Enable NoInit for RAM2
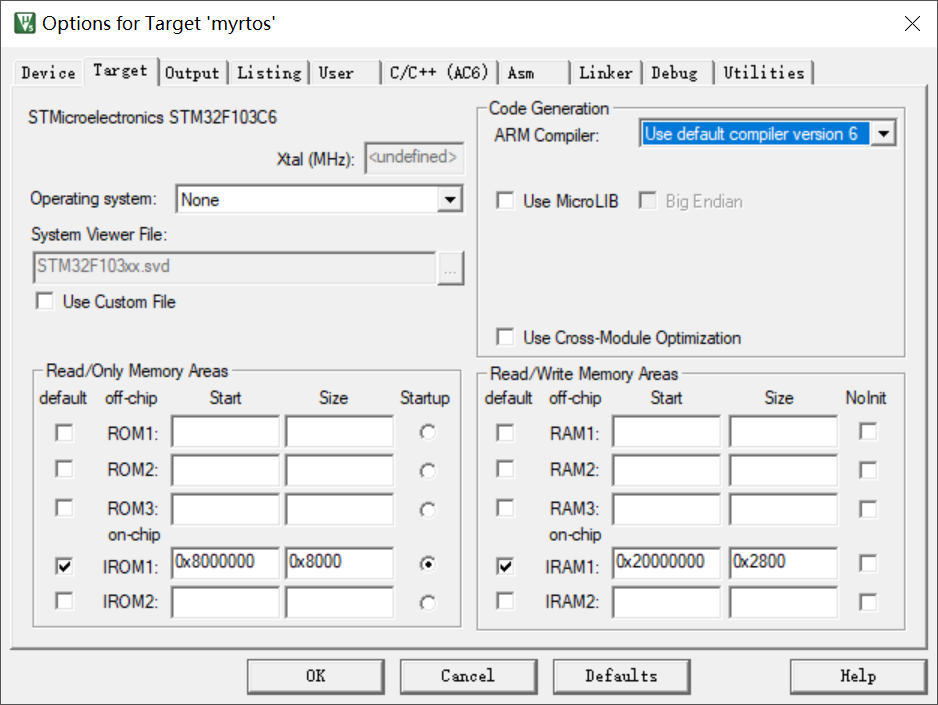Image resolution: width=938 pixels, height=705 pixels. (x=868, y=470)
